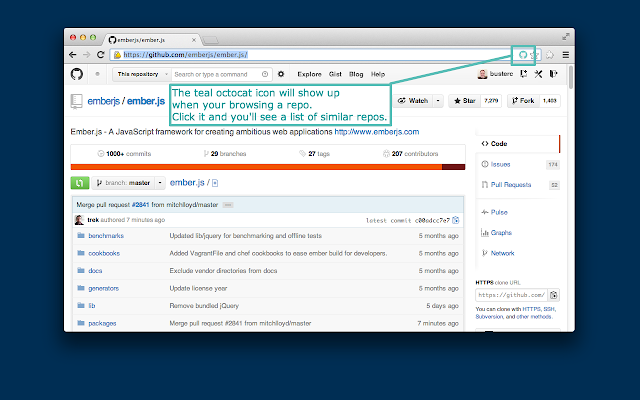The image size is (640, 400).
Task: Open pull request #2841 link in commit header
Action: [140, 205]
